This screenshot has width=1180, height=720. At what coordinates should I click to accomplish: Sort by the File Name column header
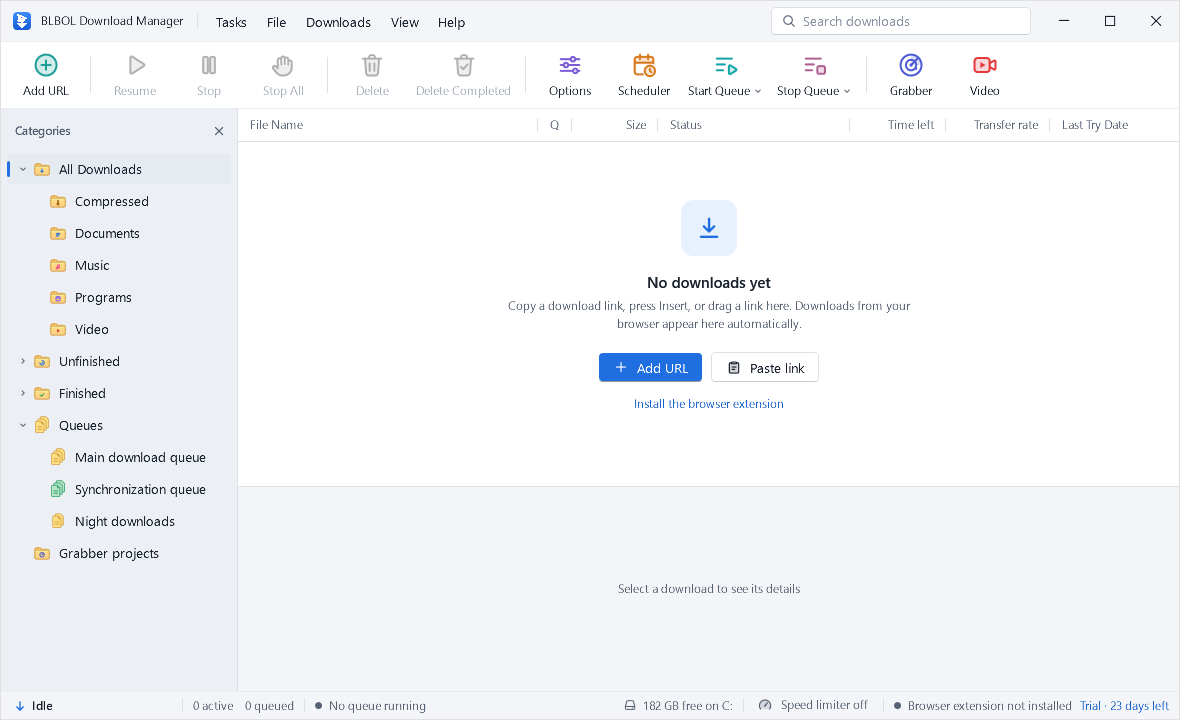[277, 125]
